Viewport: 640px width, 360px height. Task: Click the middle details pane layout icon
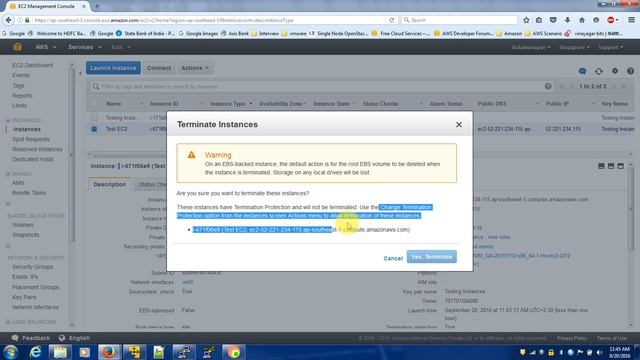[x=611, y=166]
